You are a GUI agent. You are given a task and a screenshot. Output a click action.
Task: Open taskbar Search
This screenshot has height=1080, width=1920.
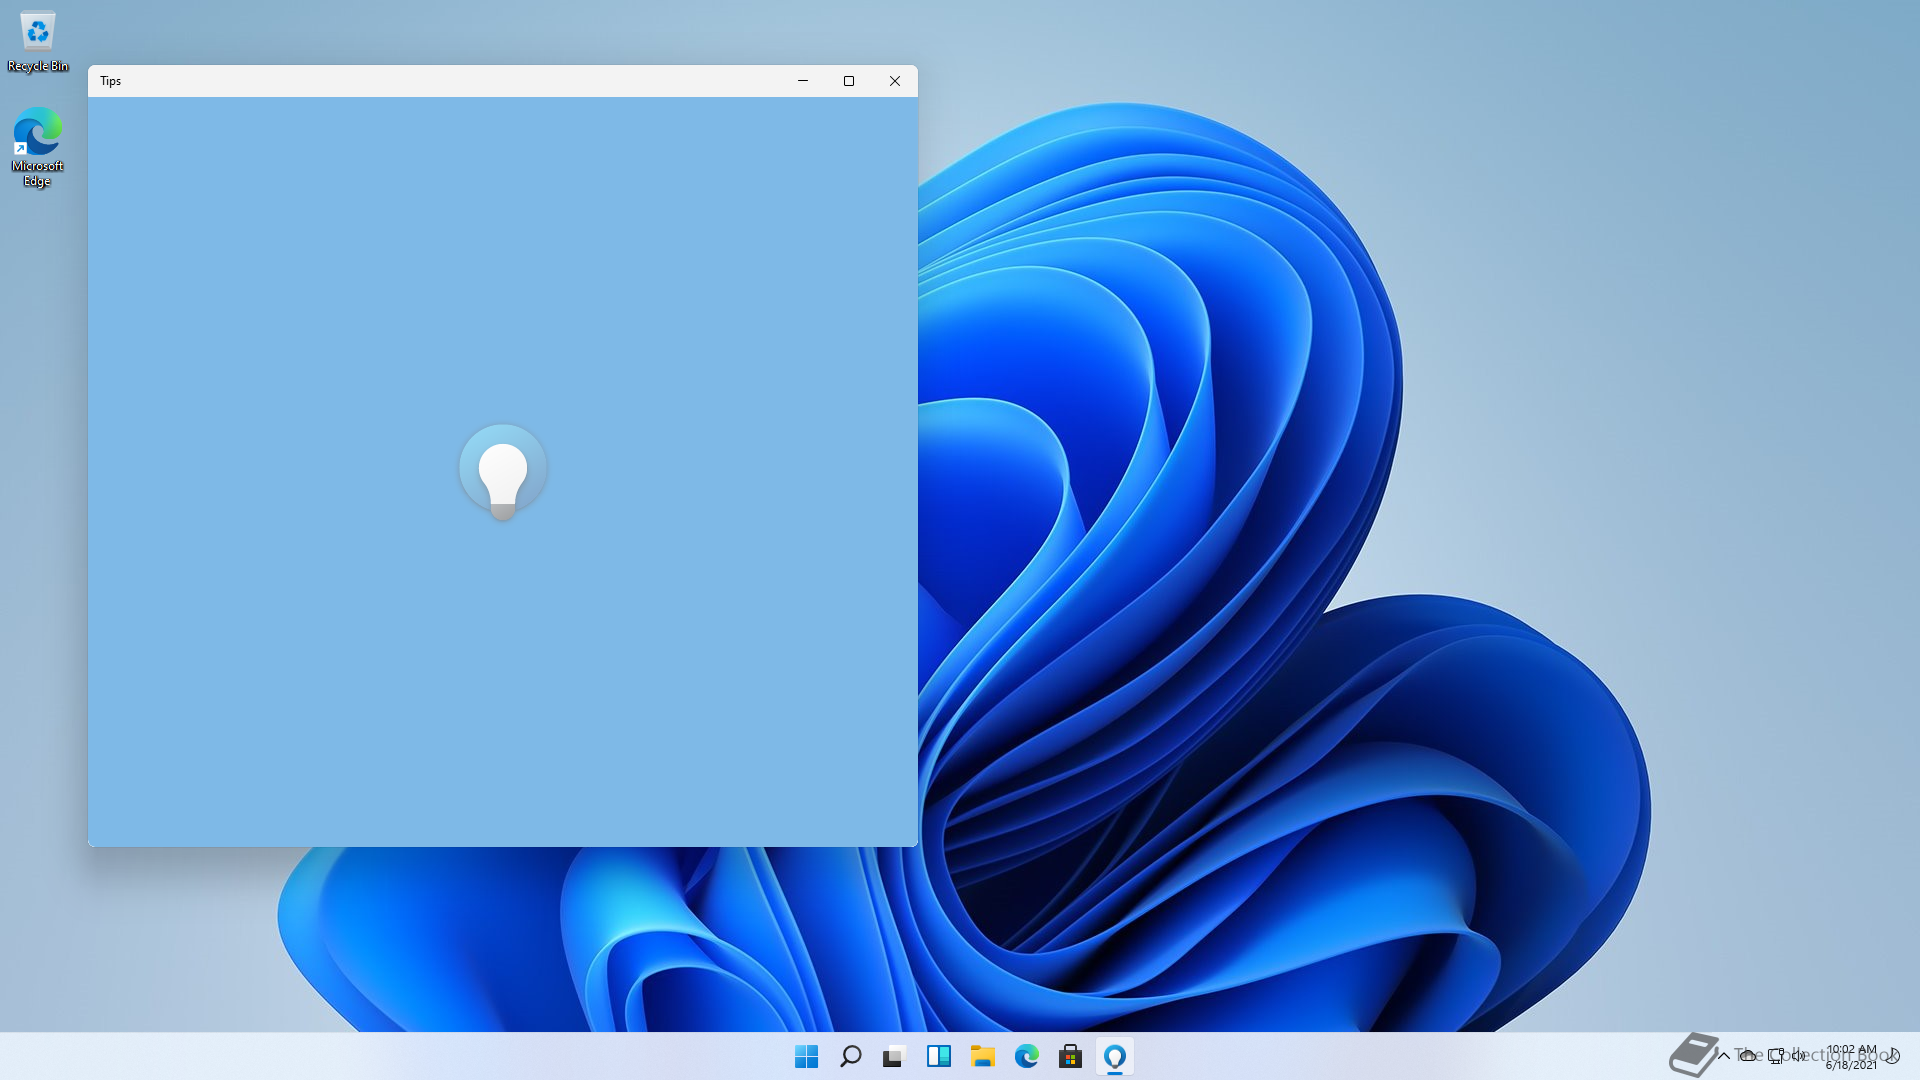click(x=851, y=1056)
